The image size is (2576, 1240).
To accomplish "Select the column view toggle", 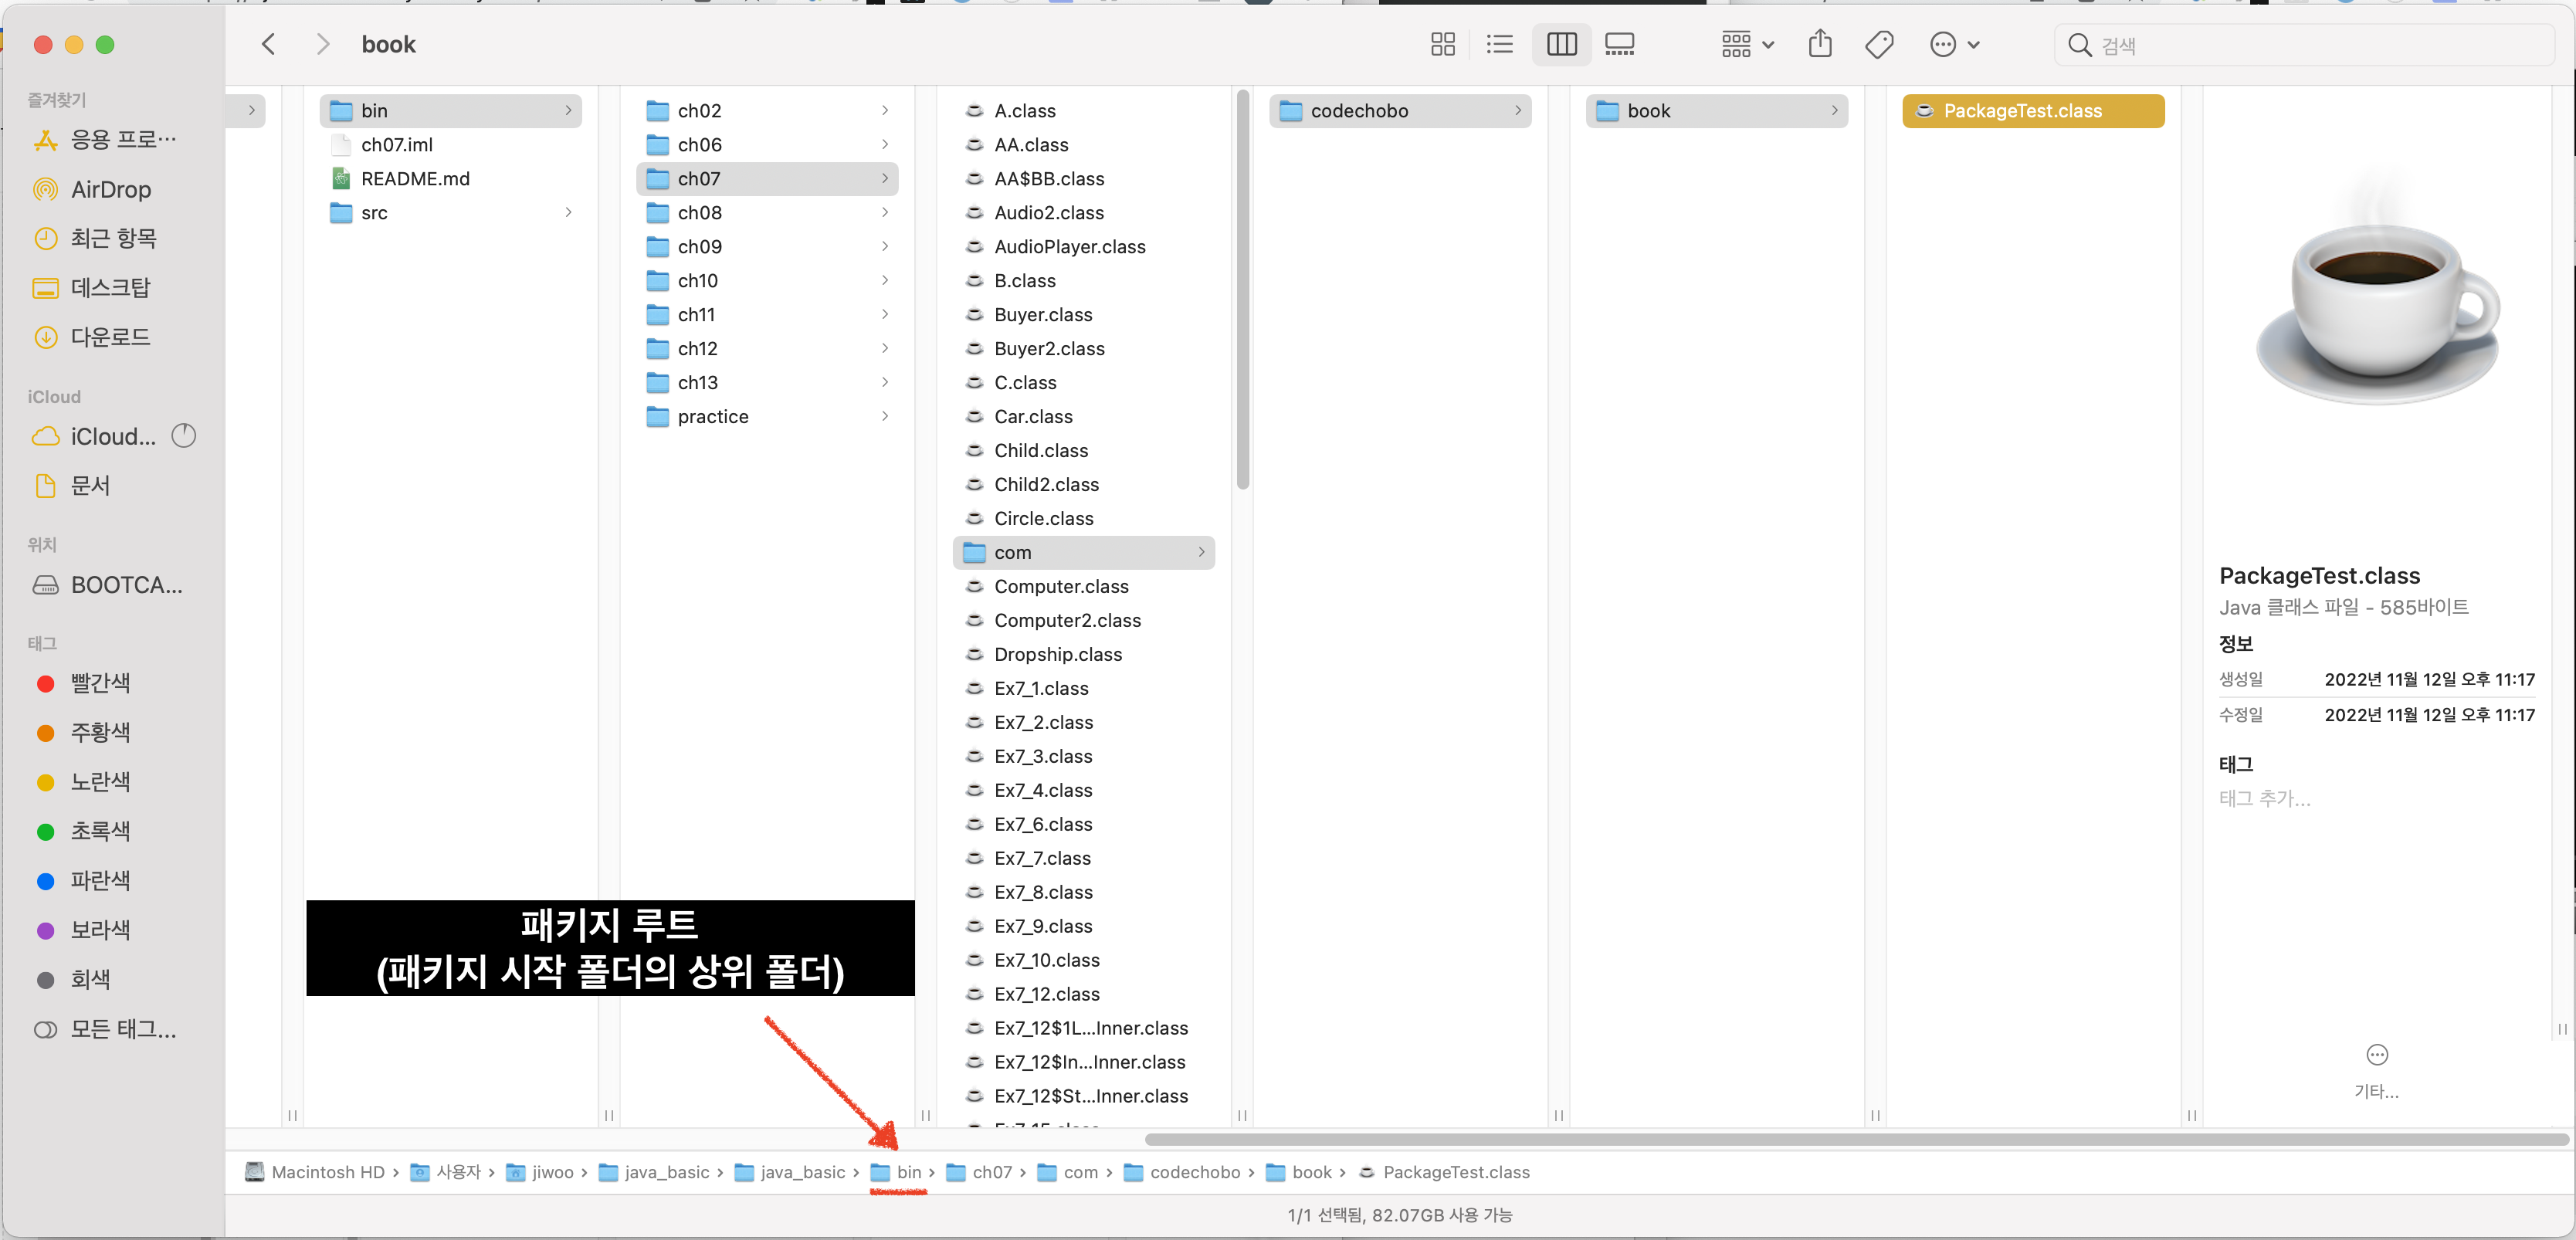I will [x=1561, y=44].
